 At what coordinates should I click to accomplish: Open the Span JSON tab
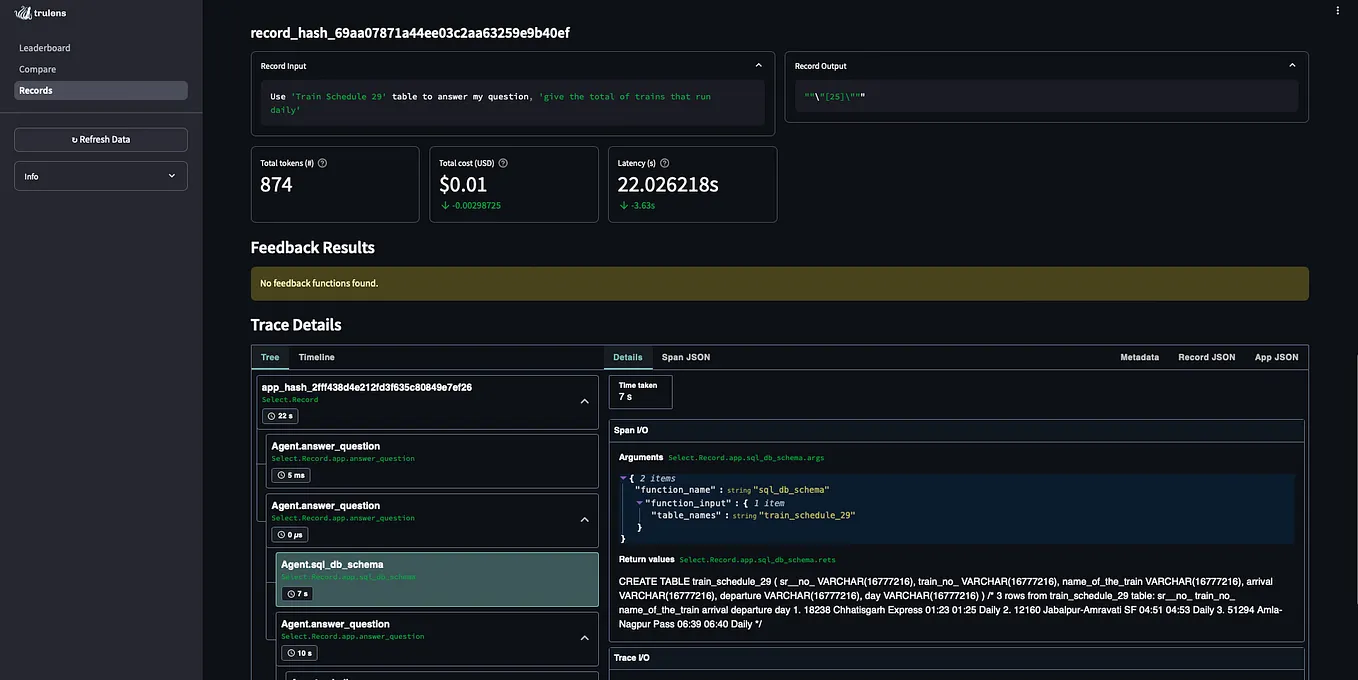coord(684,357)
